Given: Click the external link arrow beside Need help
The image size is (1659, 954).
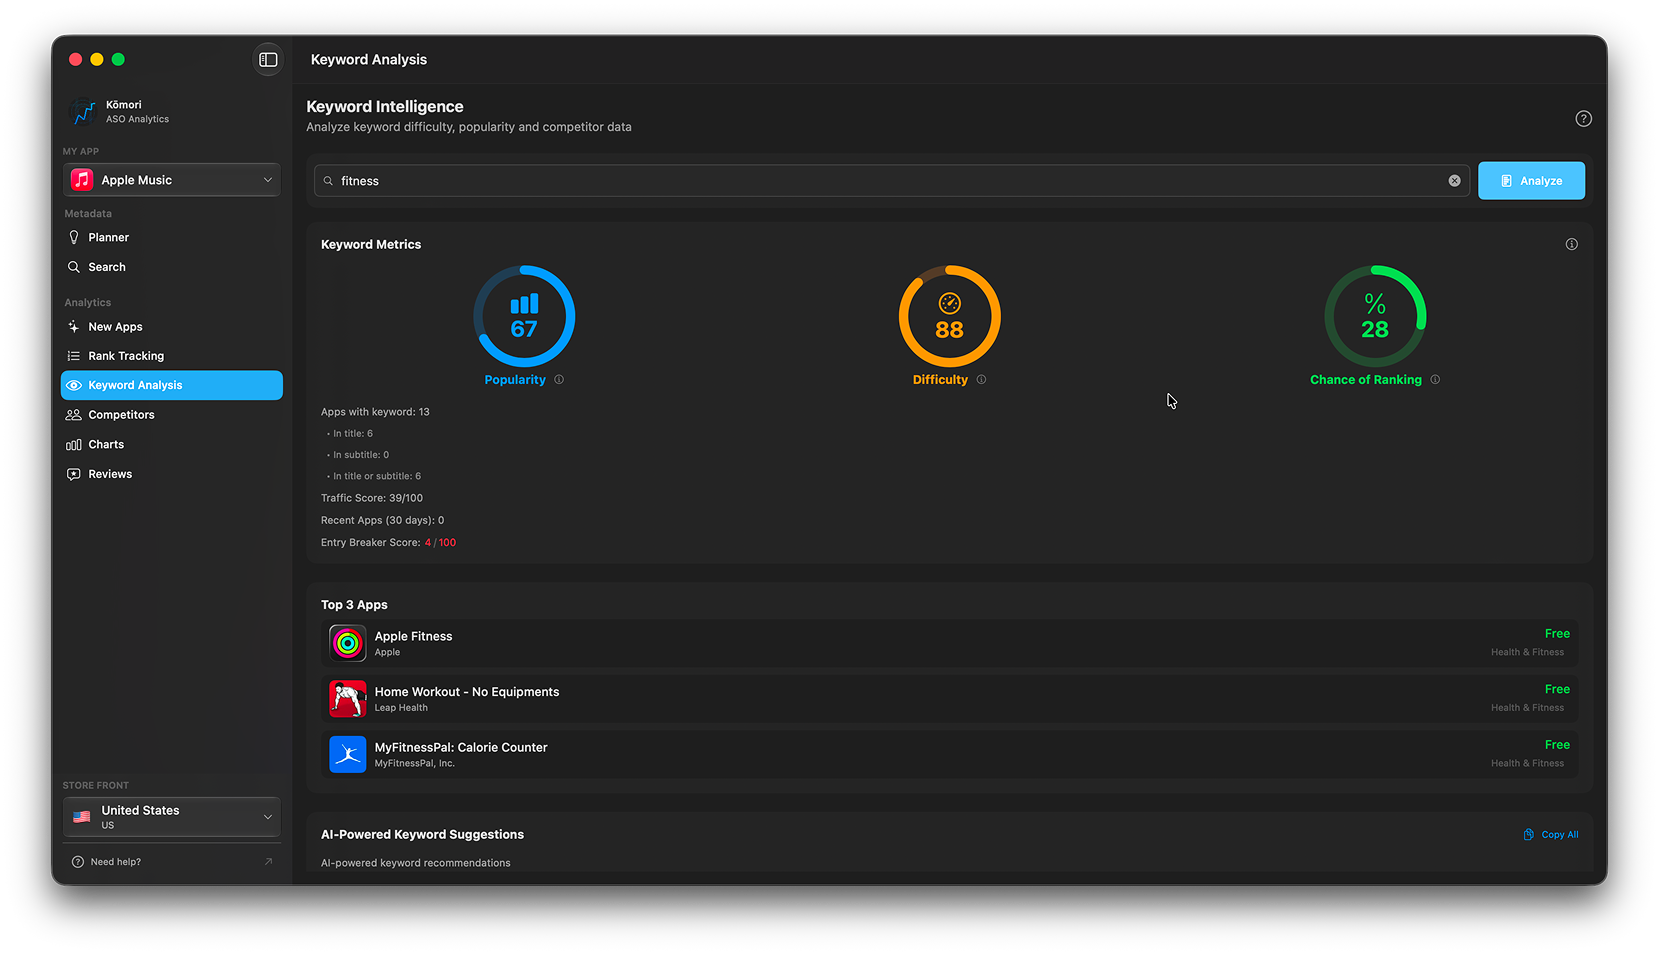Looking at the screenshot, I should click(268, 862).
